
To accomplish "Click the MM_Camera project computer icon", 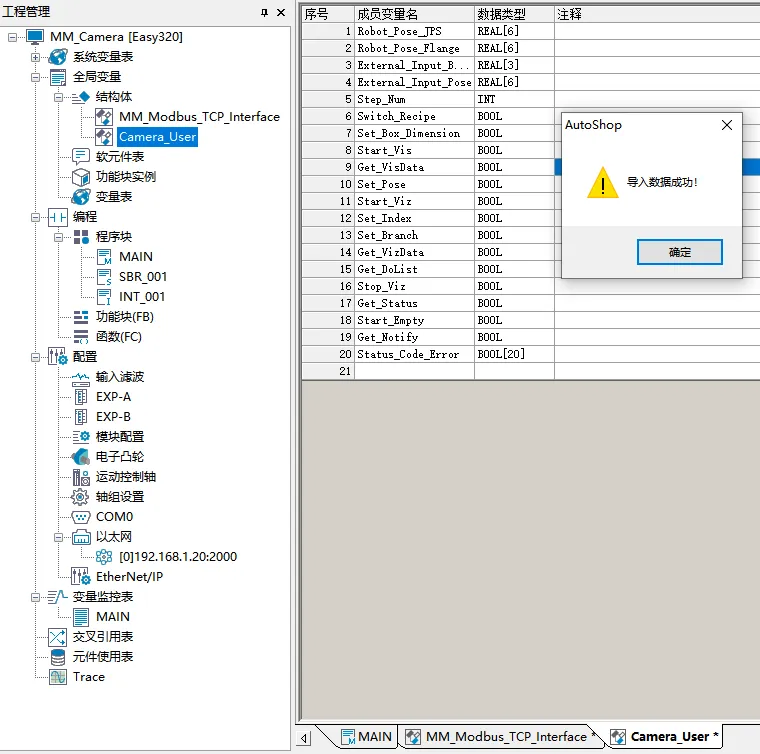I will click(34, 37).
